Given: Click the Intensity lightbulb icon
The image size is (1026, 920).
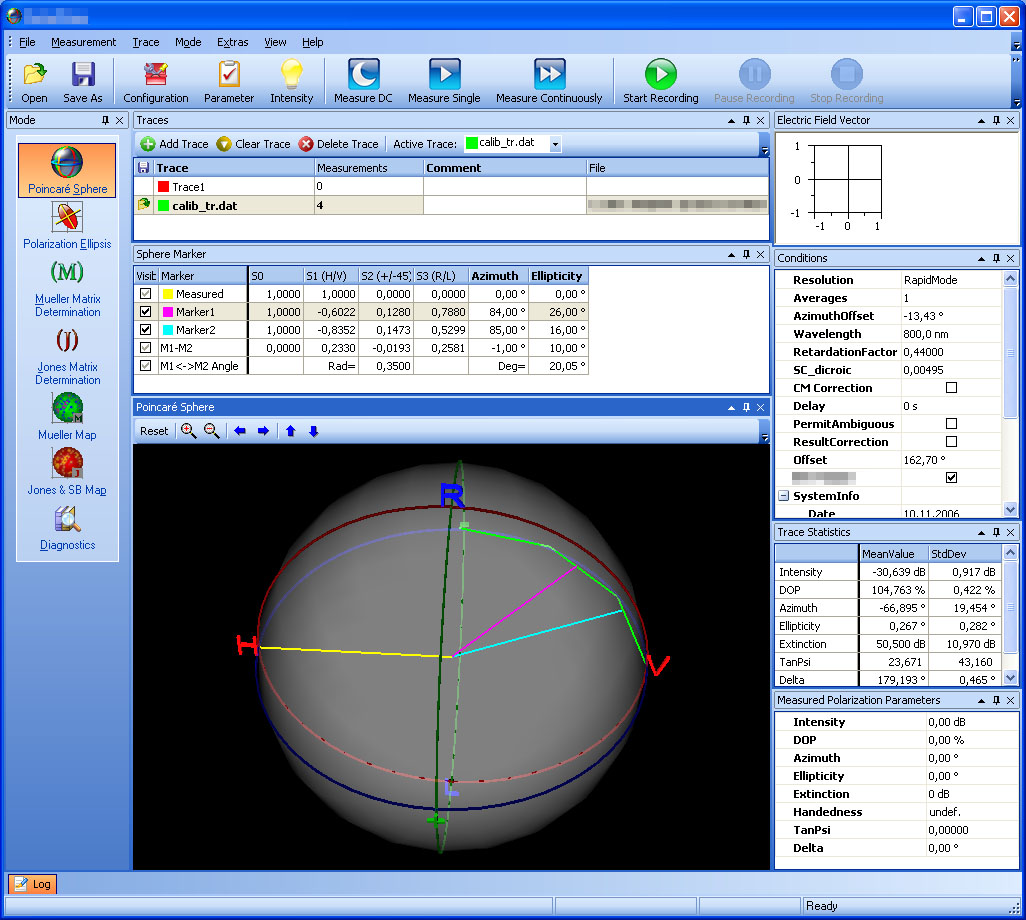Looking at the screenshot, I should (x=292, y=73).
